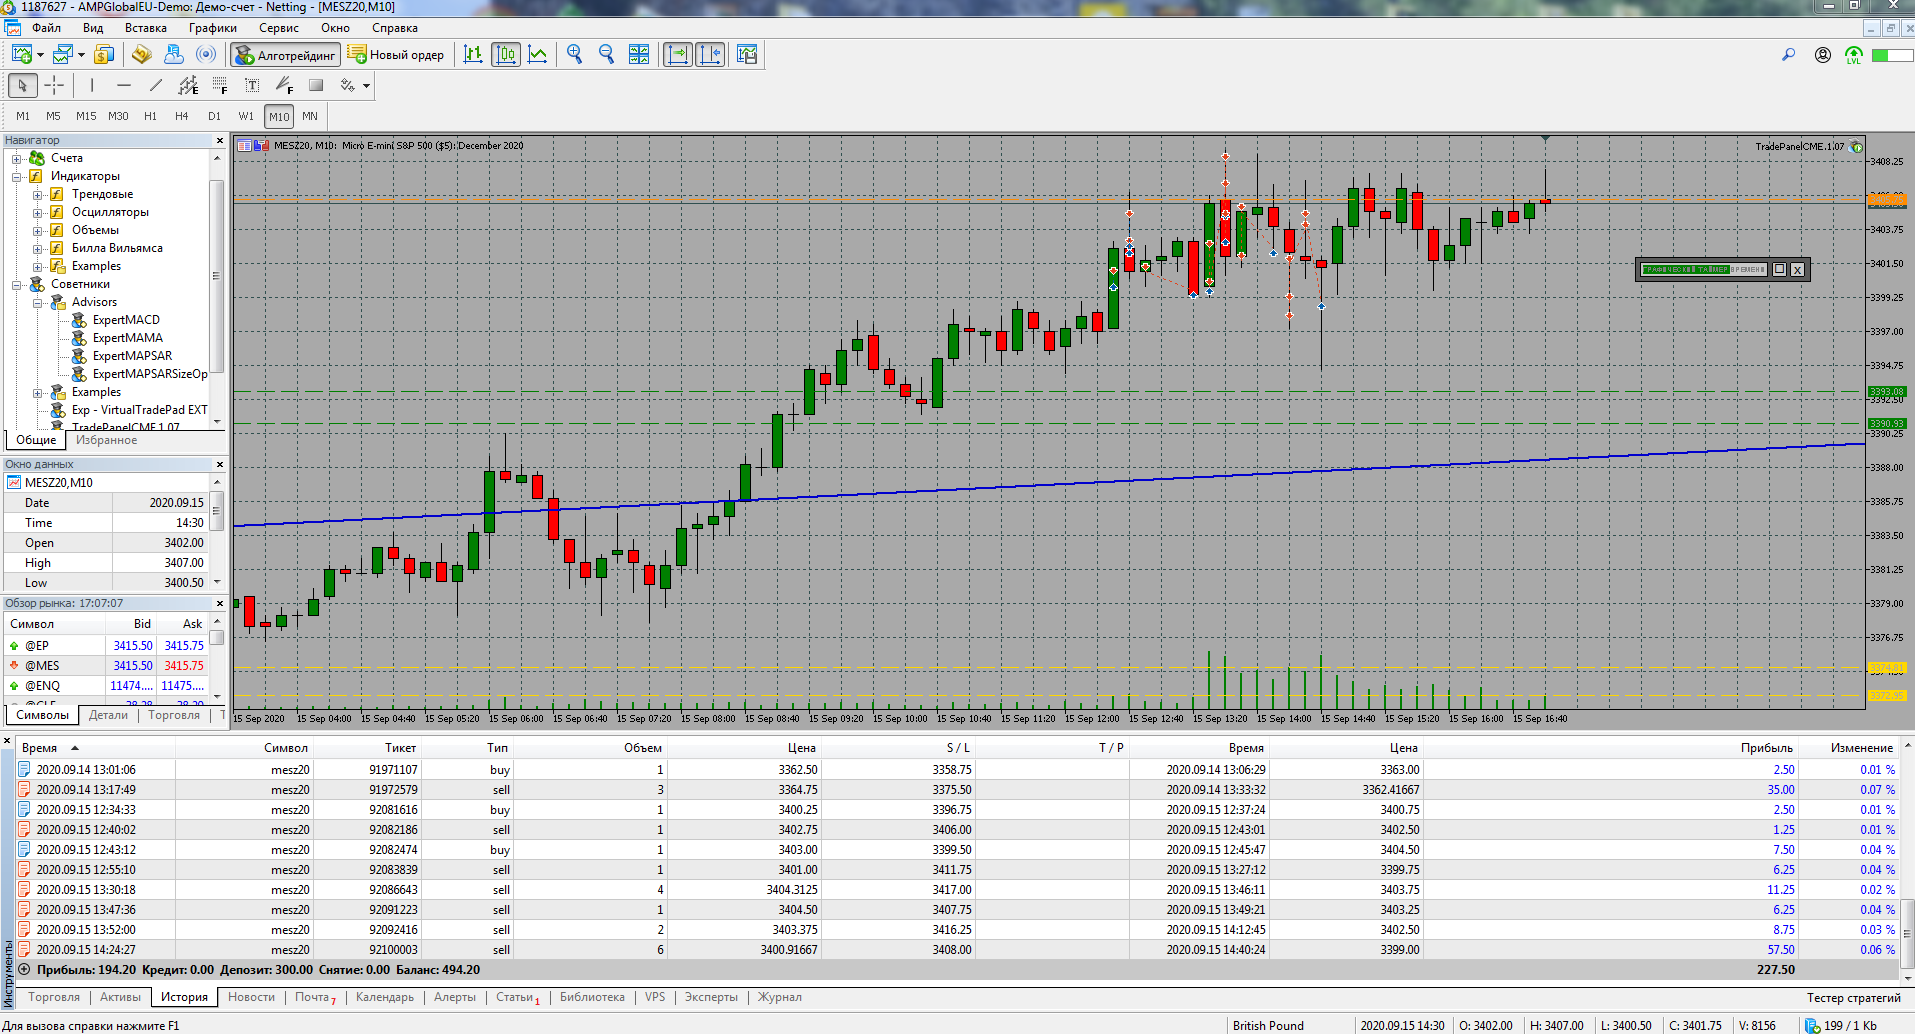Viewport: 1915px width, 1034px height.
Task: Expand the Осцилляторы indicators node
Action: pyautogui.click(x=37, y=212)
